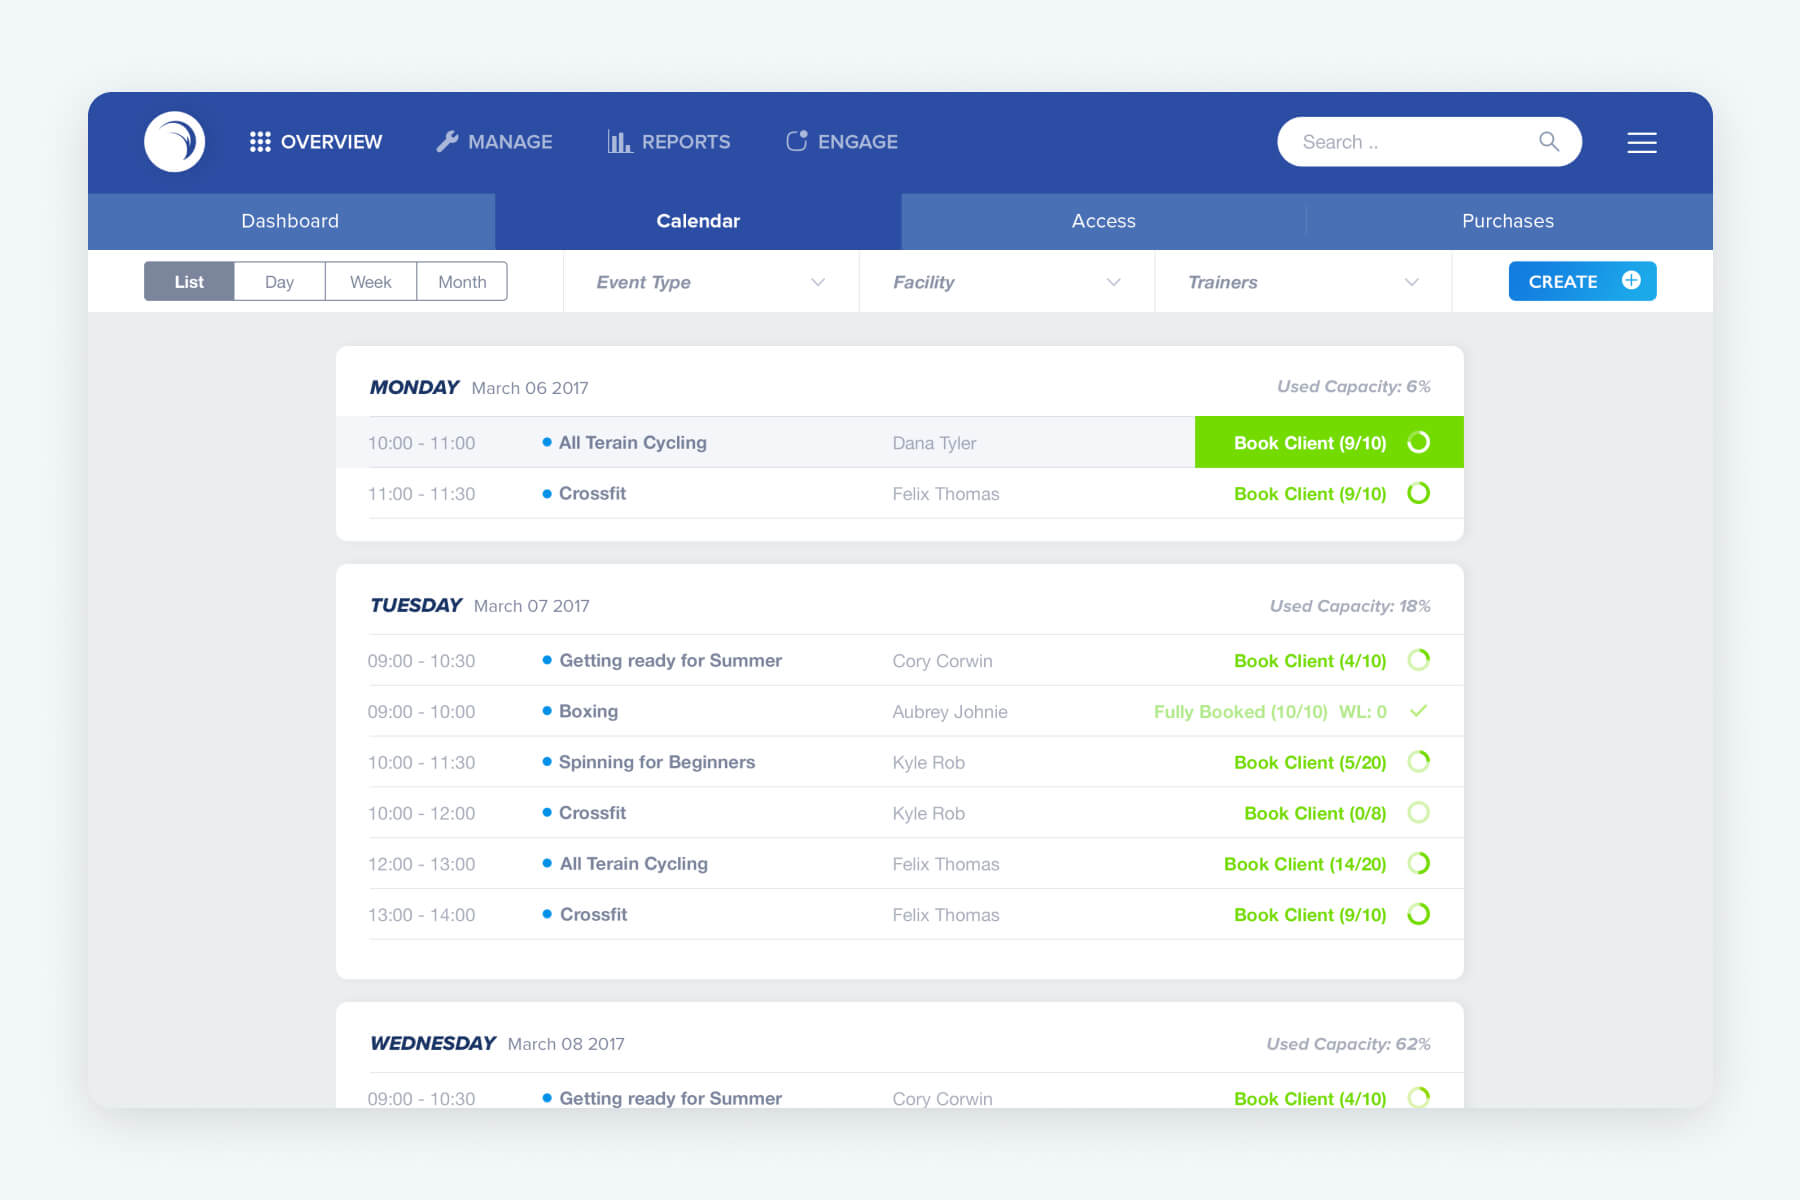The image size is (1800, 1200).
Task: Open the Engage menu
Action: 841,142
